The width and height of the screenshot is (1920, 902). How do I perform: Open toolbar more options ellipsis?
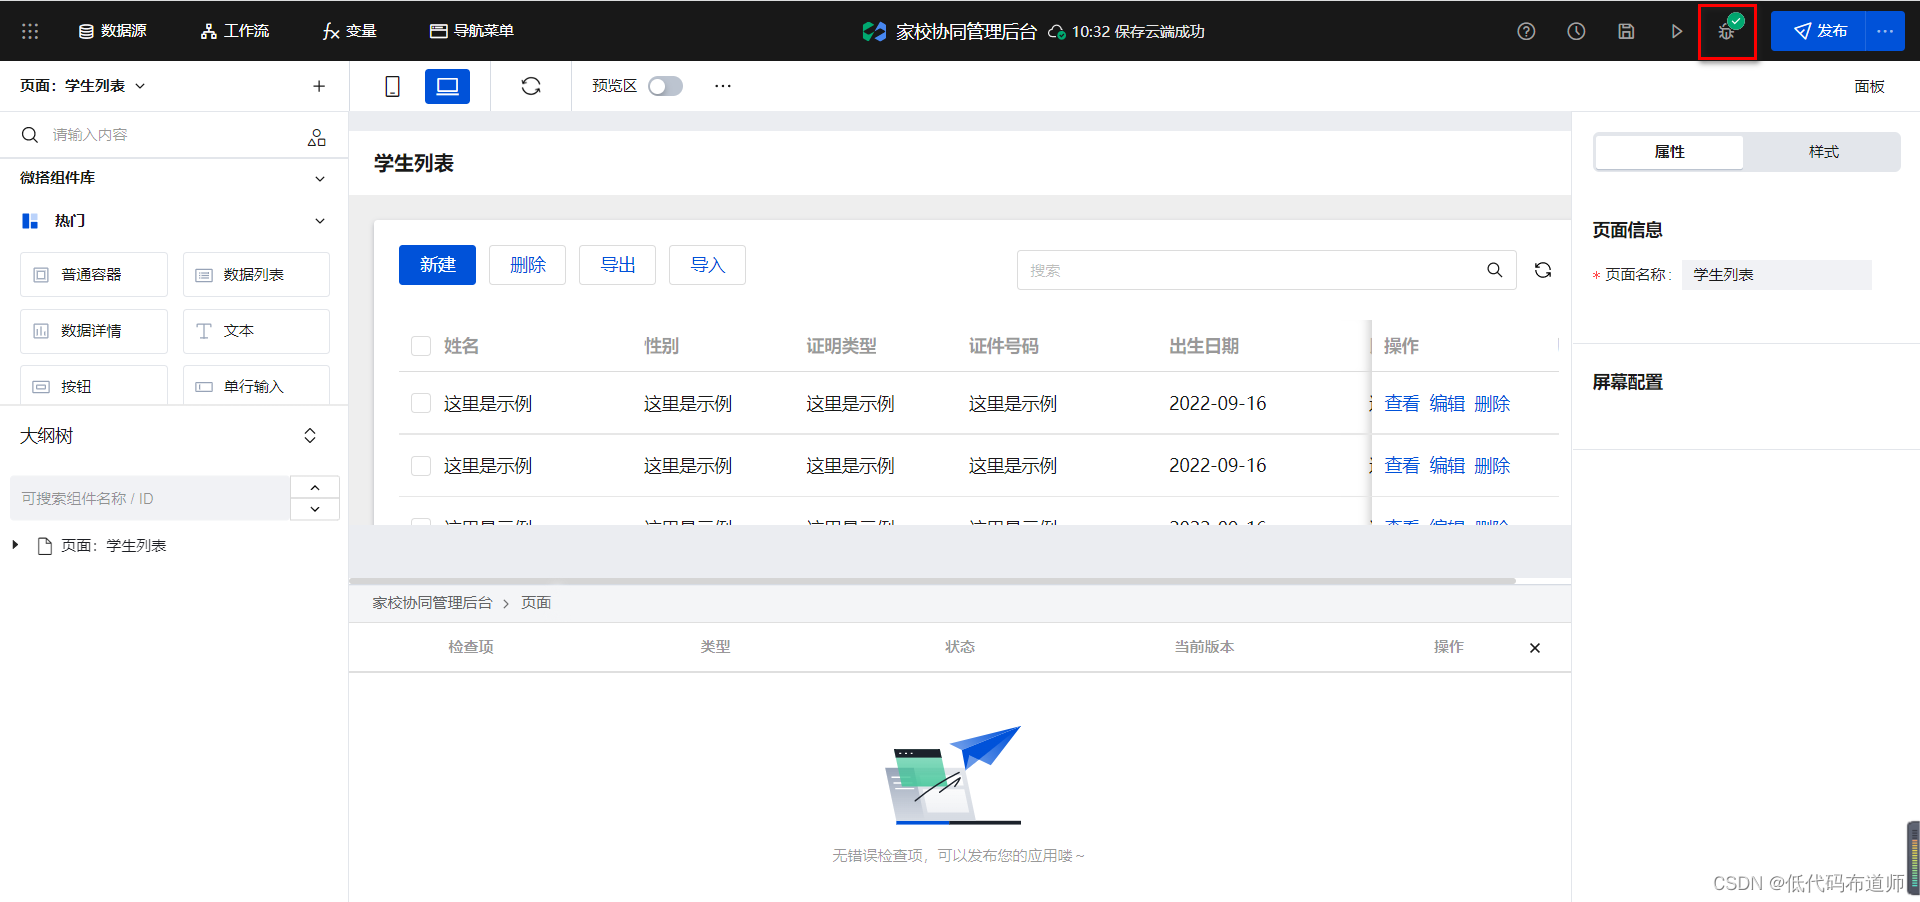723,86
